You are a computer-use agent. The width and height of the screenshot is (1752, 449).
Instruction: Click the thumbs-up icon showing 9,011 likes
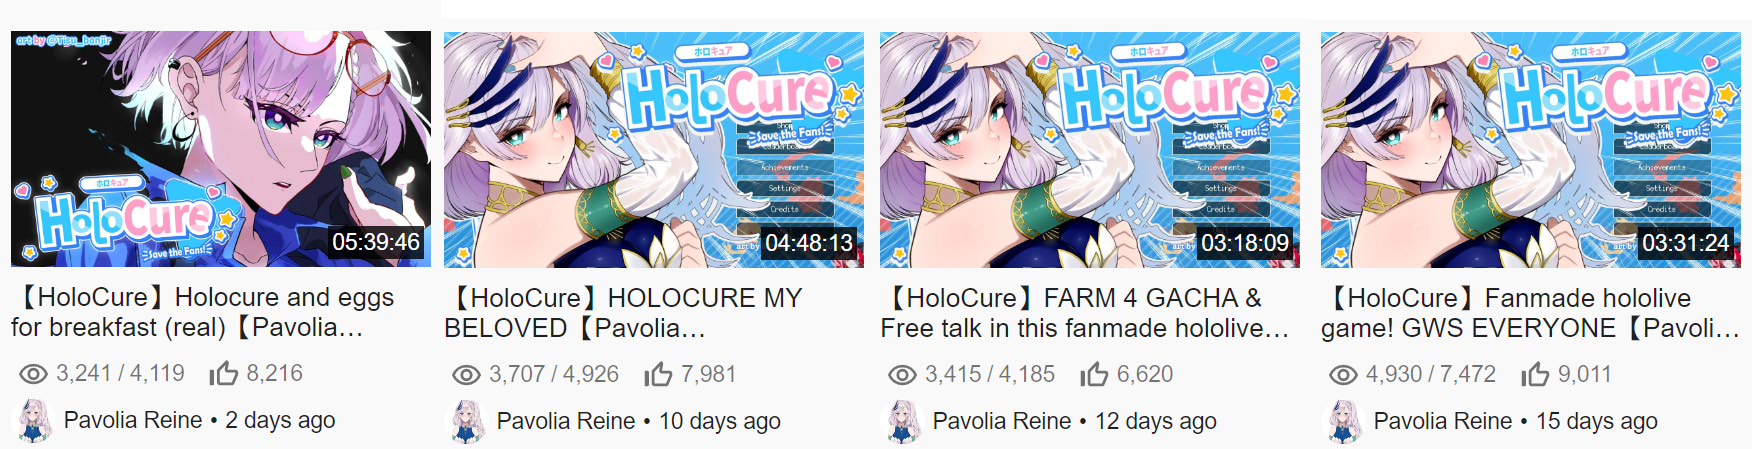pyautogui.click(x=1535, y=374)
